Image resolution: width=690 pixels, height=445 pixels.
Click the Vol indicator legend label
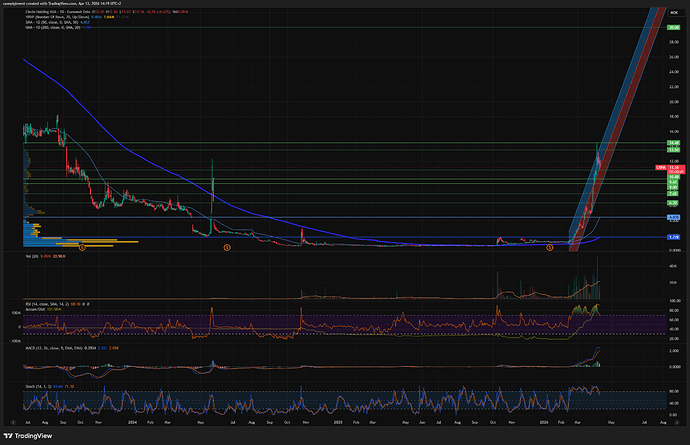(31, 257)
